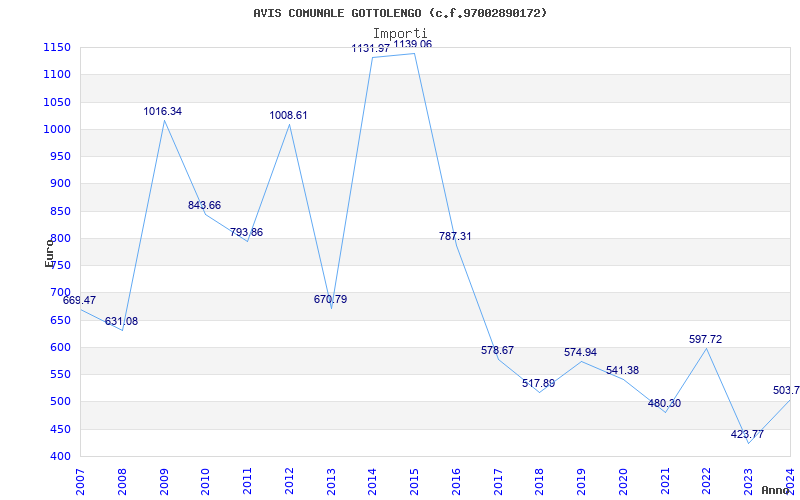Click the 423.77 minimum value label
This screenshot has width=800, height=500.
pyautogui.click(x=747, y=435)
